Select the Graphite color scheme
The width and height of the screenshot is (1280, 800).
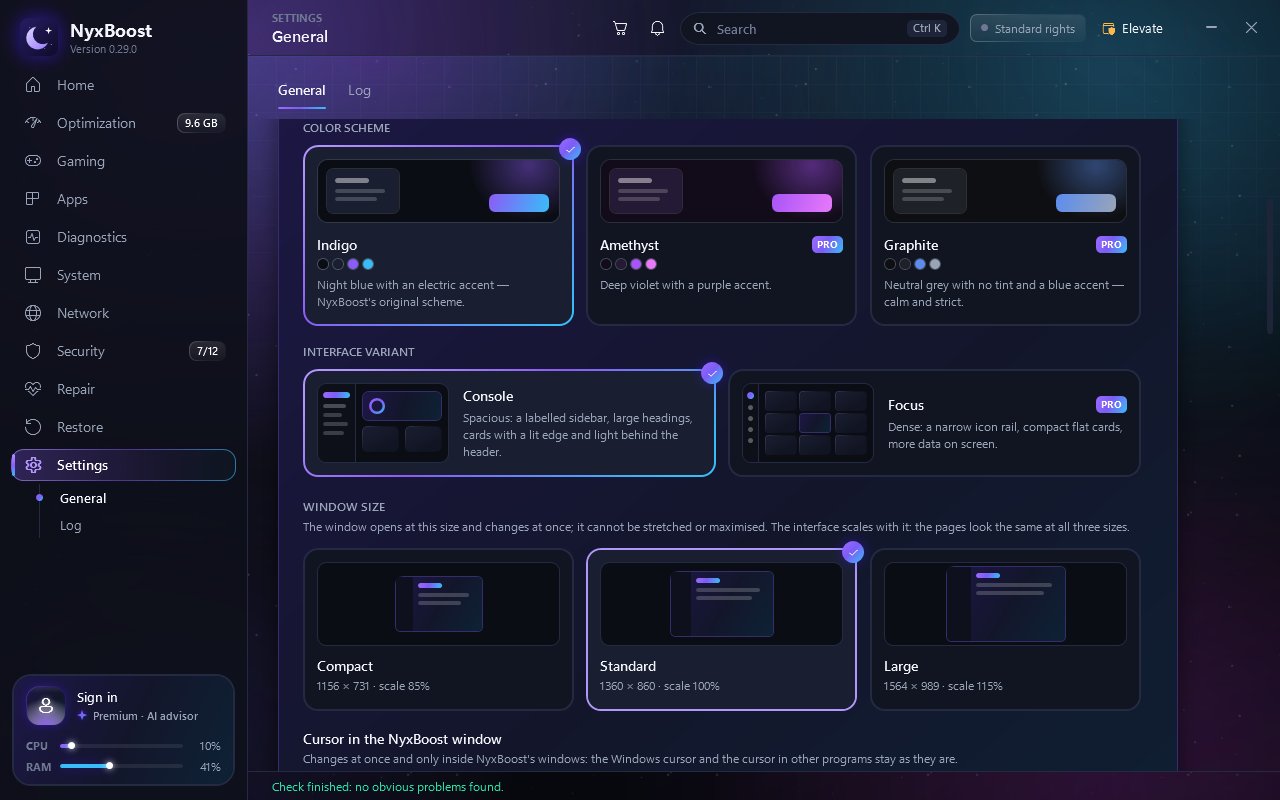tap(1005, 236)
